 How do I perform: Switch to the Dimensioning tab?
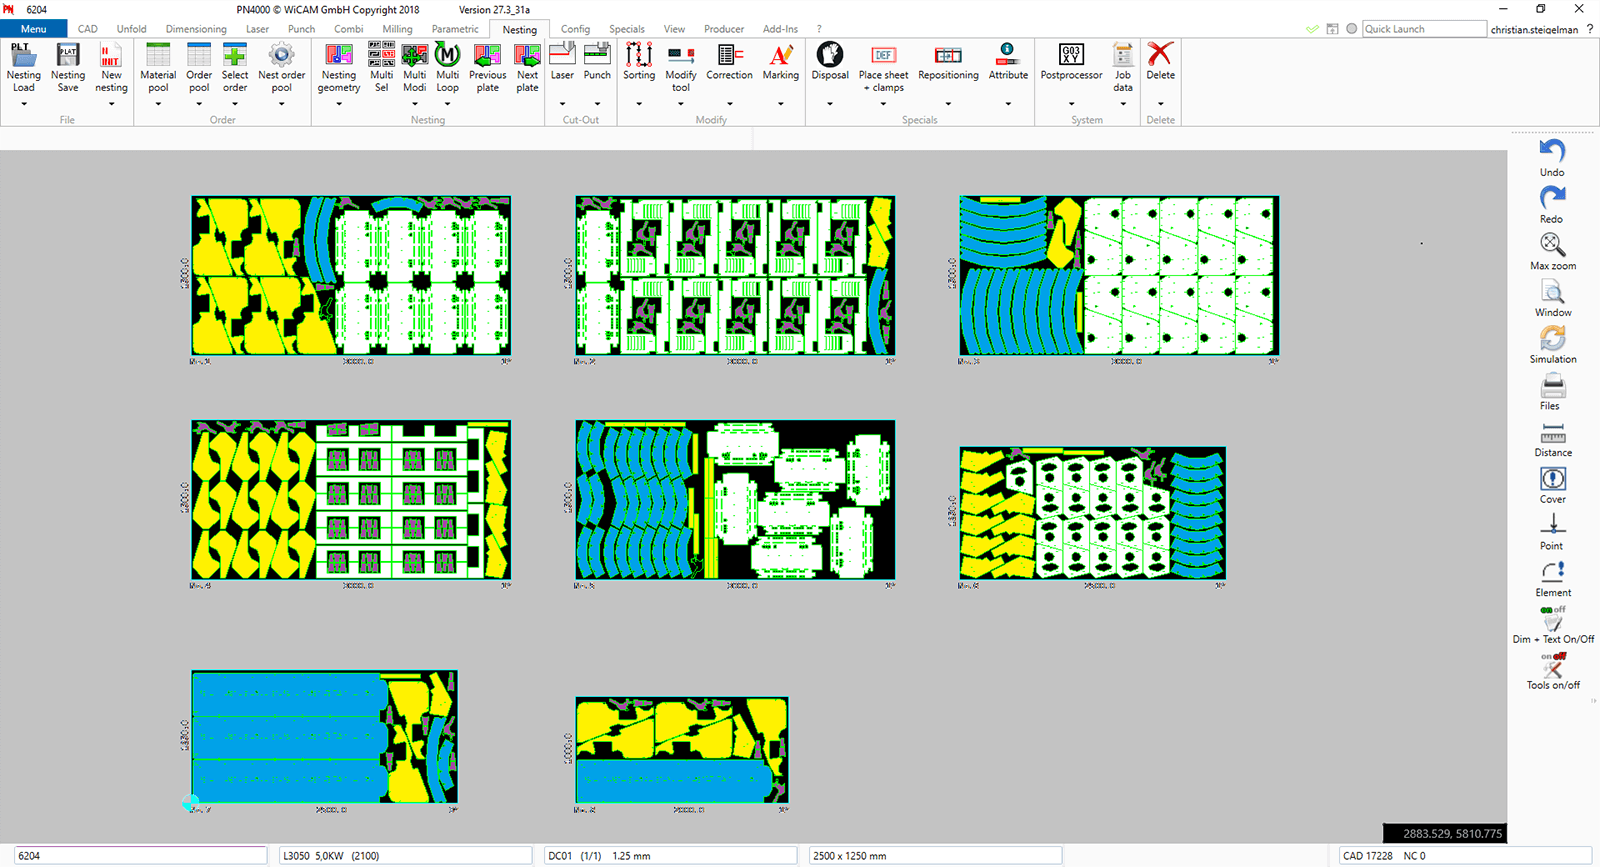[196, 29]
